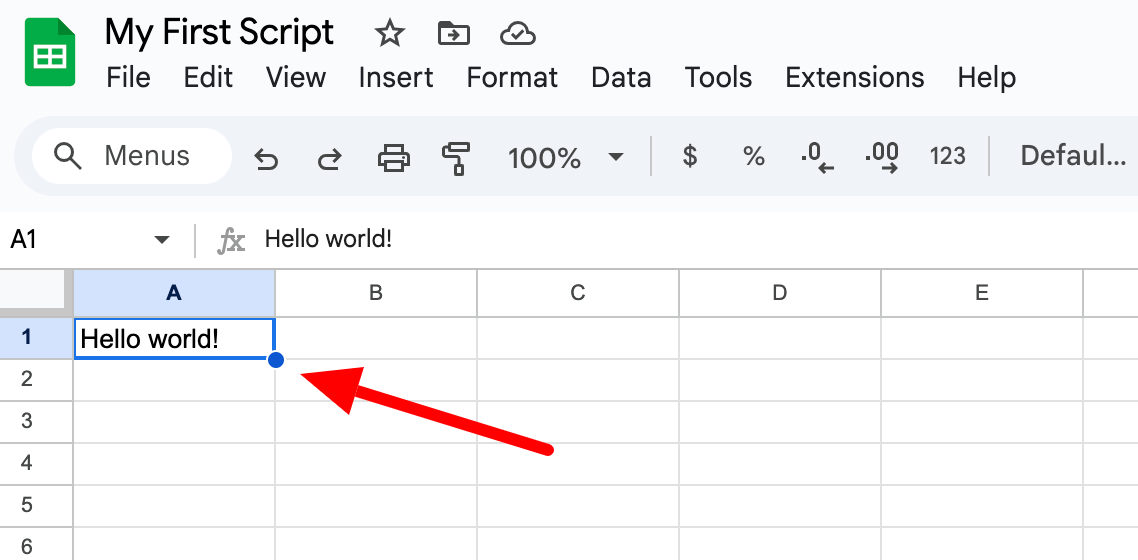Open the Data menu
This screenshot has width=1138, height=560.
(621, 77)
